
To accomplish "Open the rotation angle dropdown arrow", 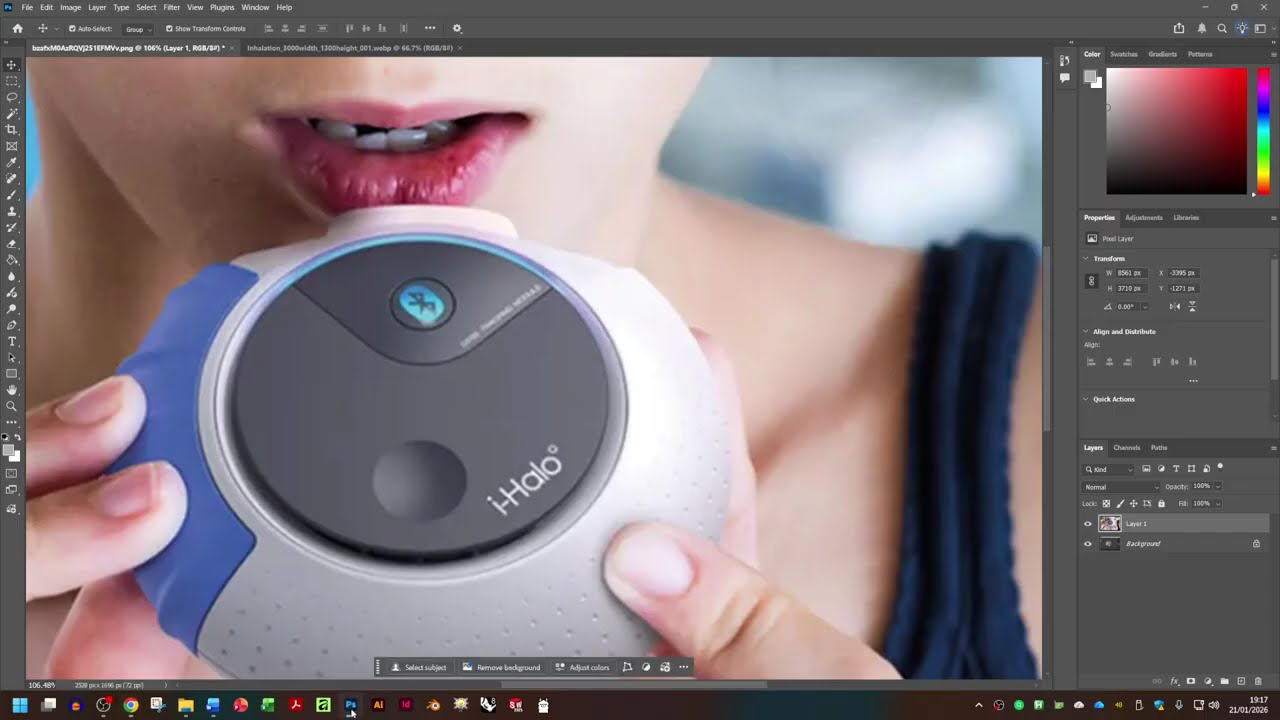I will pos(1144,307).
